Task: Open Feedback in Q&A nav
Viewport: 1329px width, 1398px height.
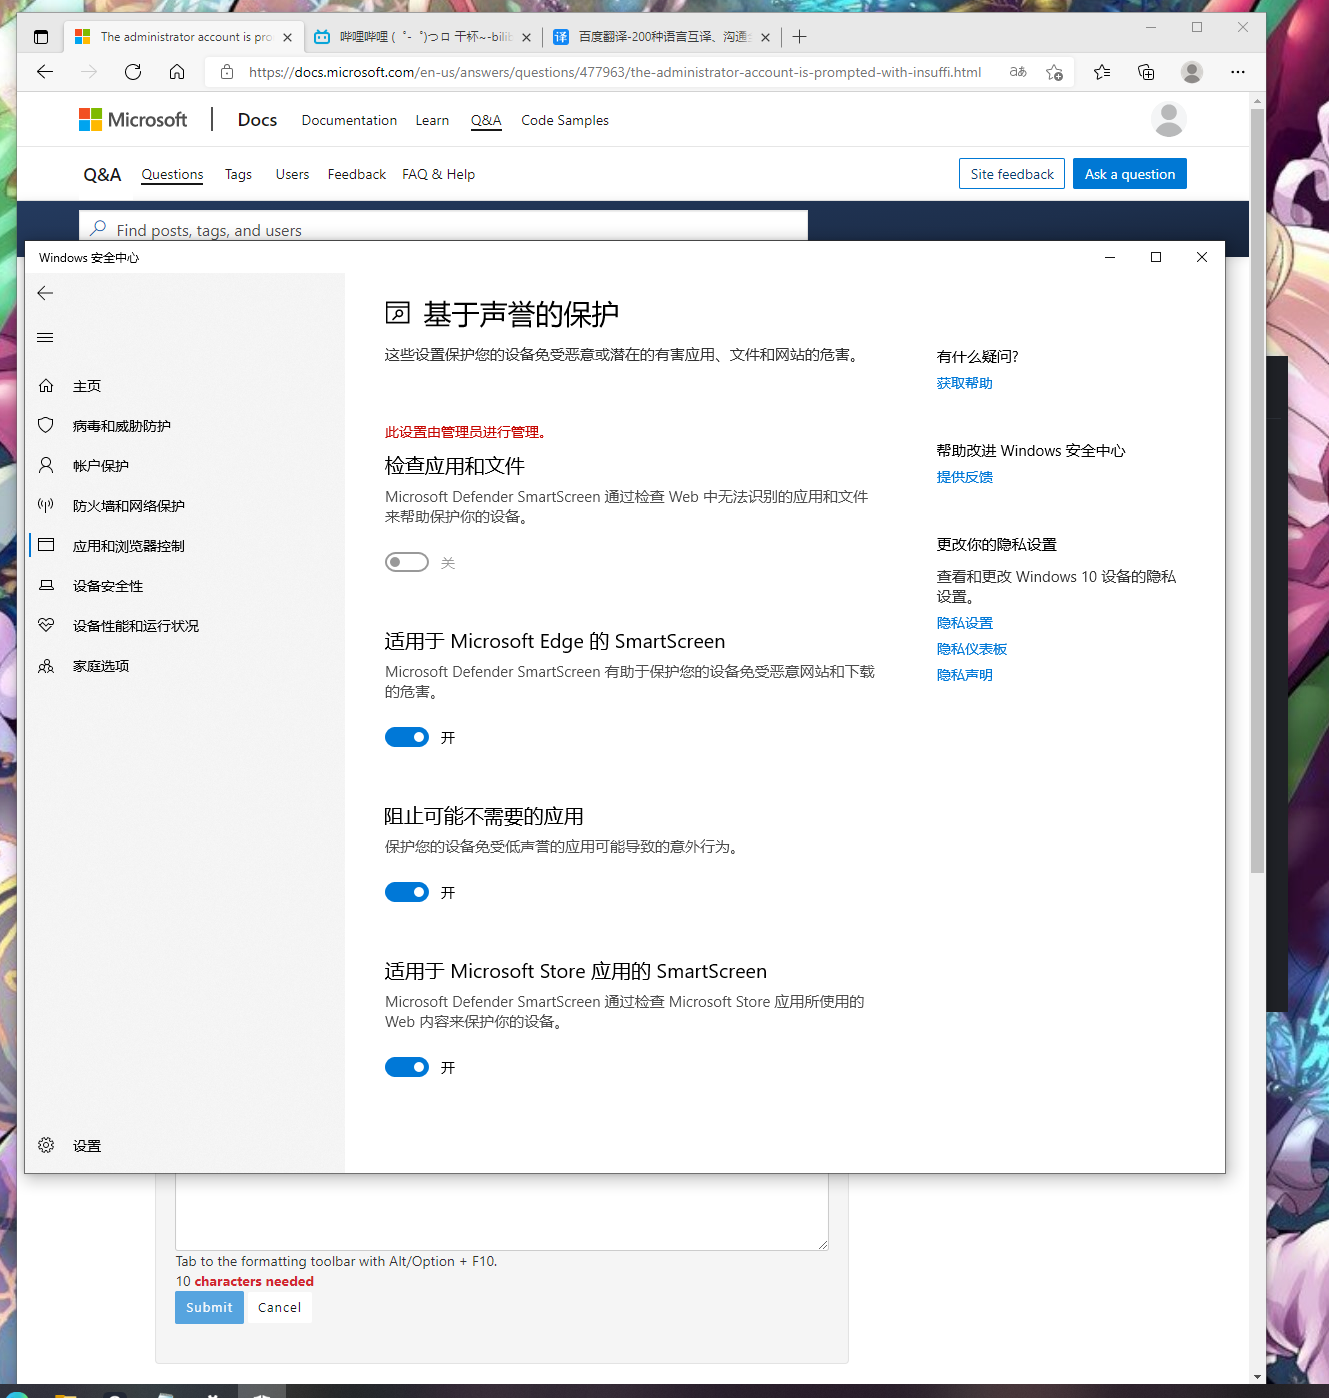Action: click(x=357, y=174)
